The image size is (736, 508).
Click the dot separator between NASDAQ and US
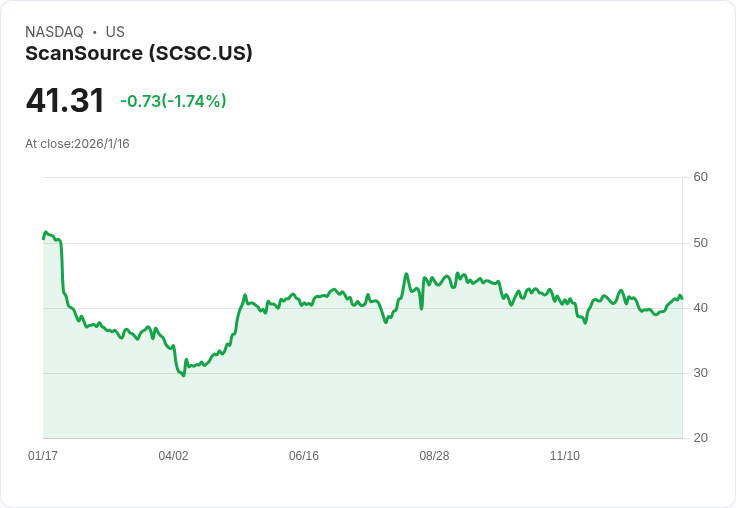coord(94,32)
